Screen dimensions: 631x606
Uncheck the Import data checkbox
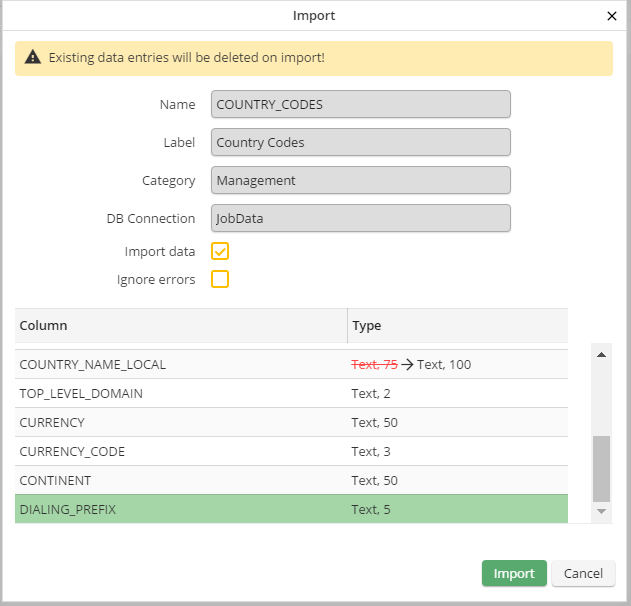tap(220, 251)
